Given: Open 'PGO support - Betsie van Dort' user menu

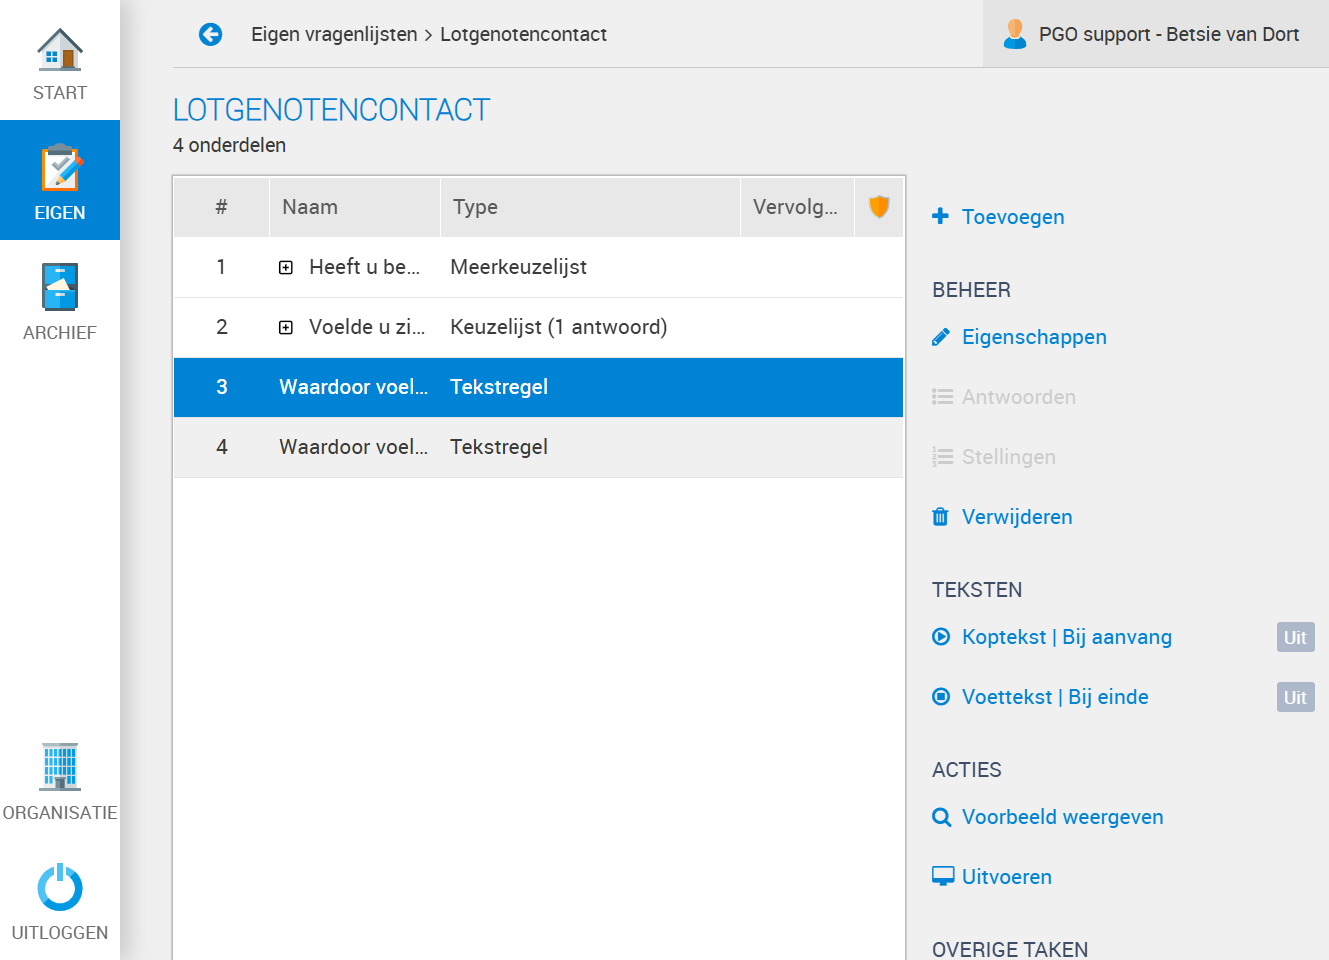Looking at the screenshot, I should [1156, 34].
